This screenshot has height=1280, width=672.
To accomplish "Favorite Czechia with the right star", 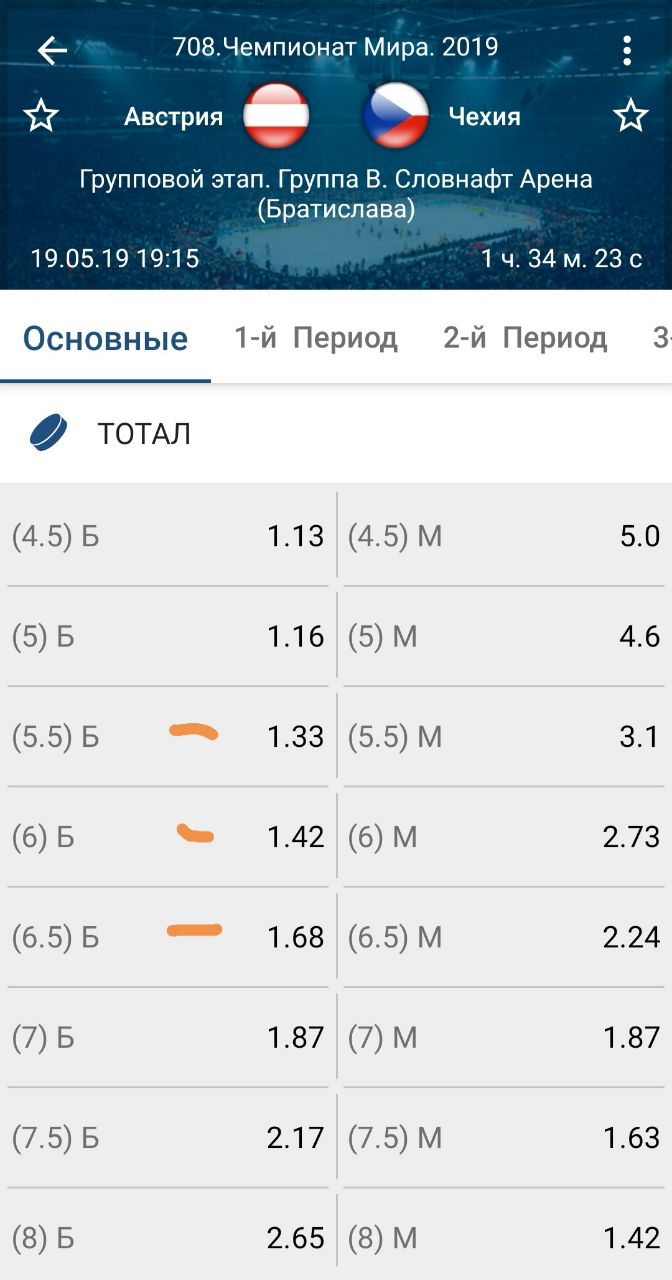I will pyautogui.click(x=631, y=117).
